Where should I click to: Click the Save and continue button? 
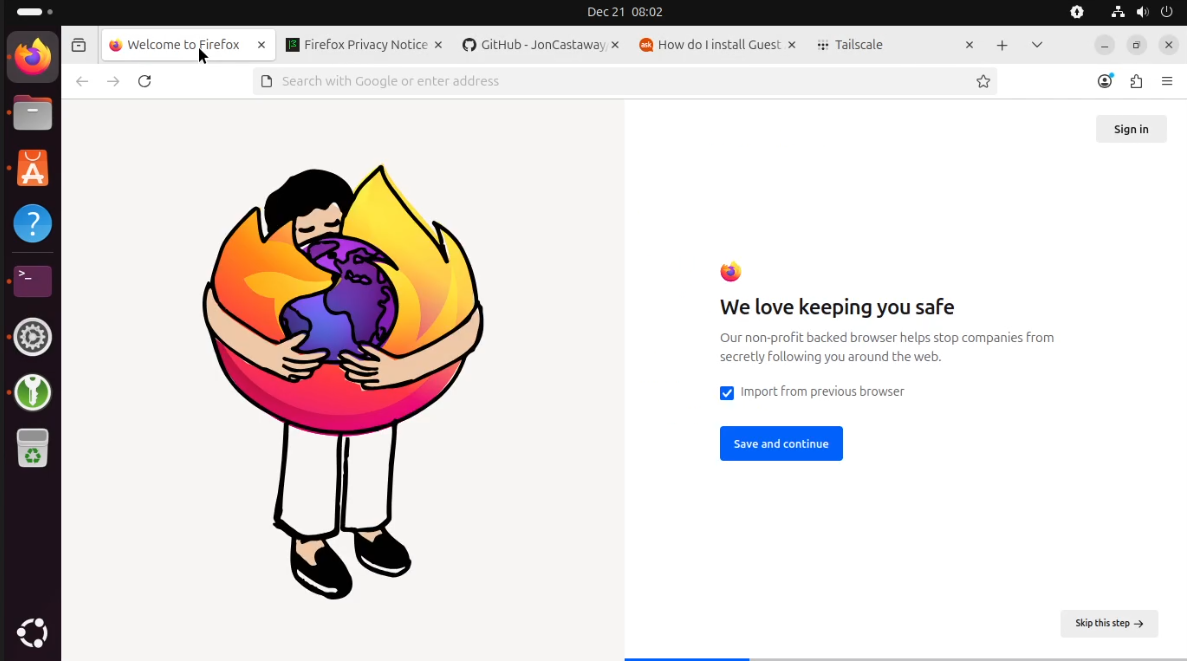coord(781,444)
